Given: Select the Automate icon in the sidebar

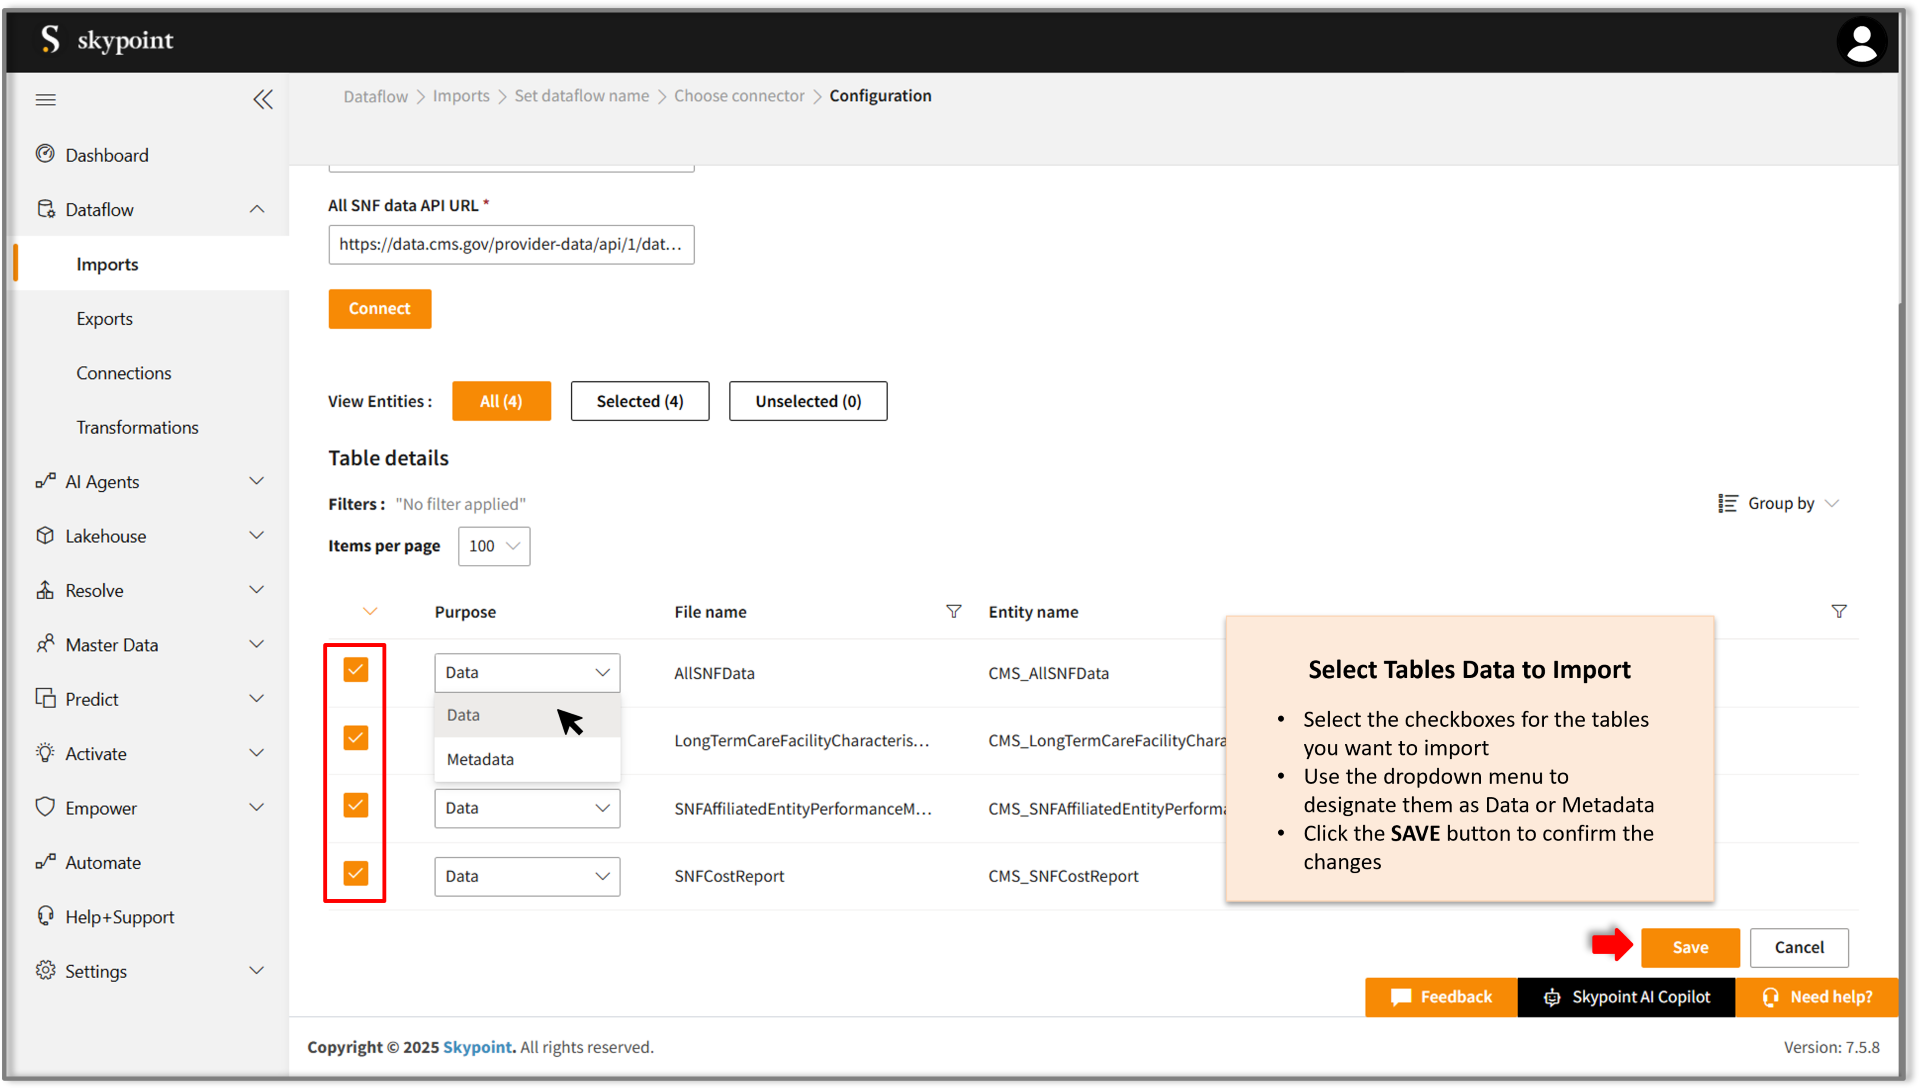Looking at the screenshot, I should (x=46, y=862).
